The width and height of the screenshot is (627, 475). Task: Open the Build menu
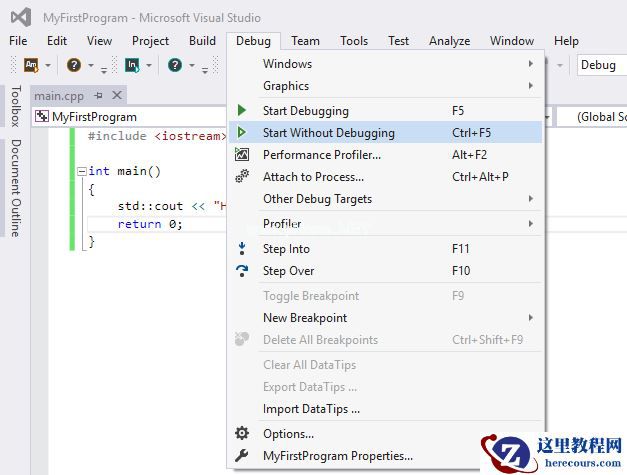202,41
